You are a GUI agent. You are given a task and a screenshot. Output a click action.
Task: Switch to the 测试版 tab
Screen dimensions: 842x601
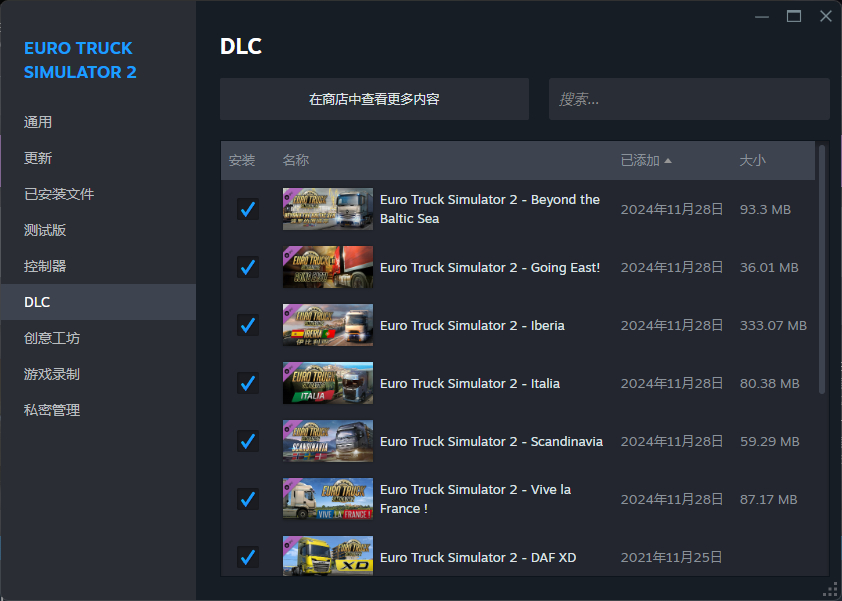coord(98,230)
